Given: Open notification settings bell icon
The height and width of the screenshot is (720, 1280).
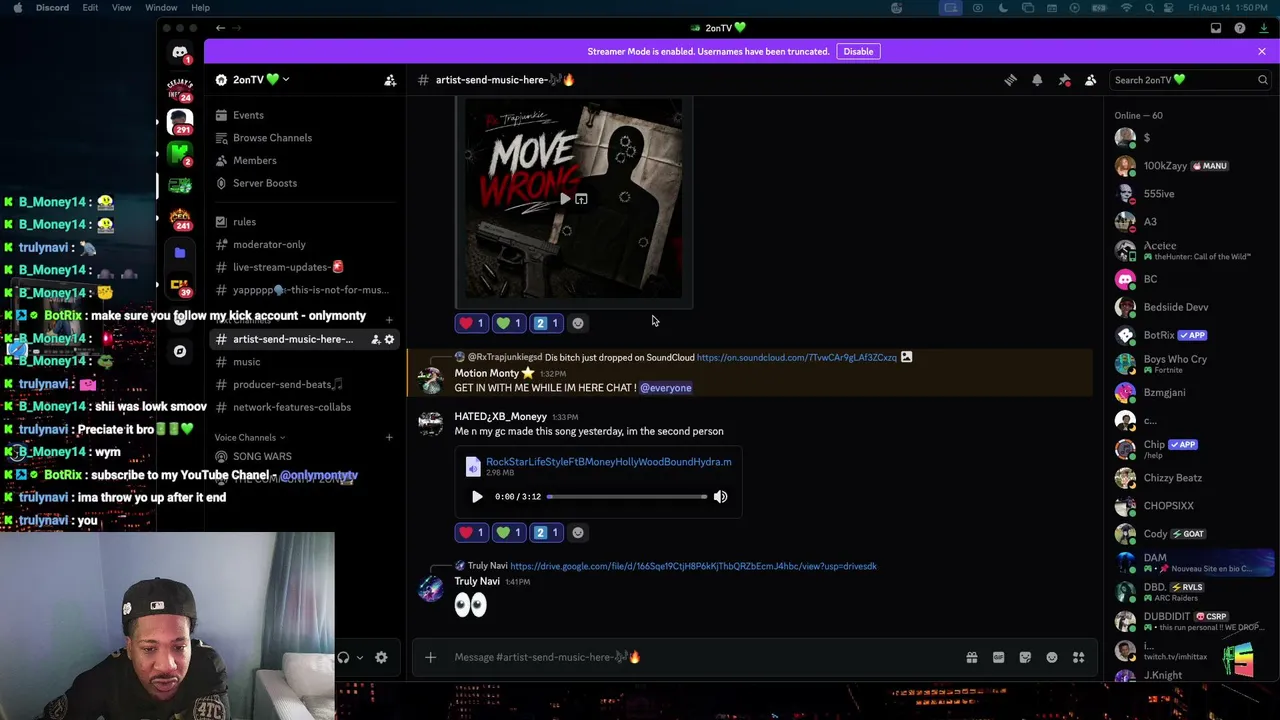Looking at the screenshot, I should click(1037, 80).
